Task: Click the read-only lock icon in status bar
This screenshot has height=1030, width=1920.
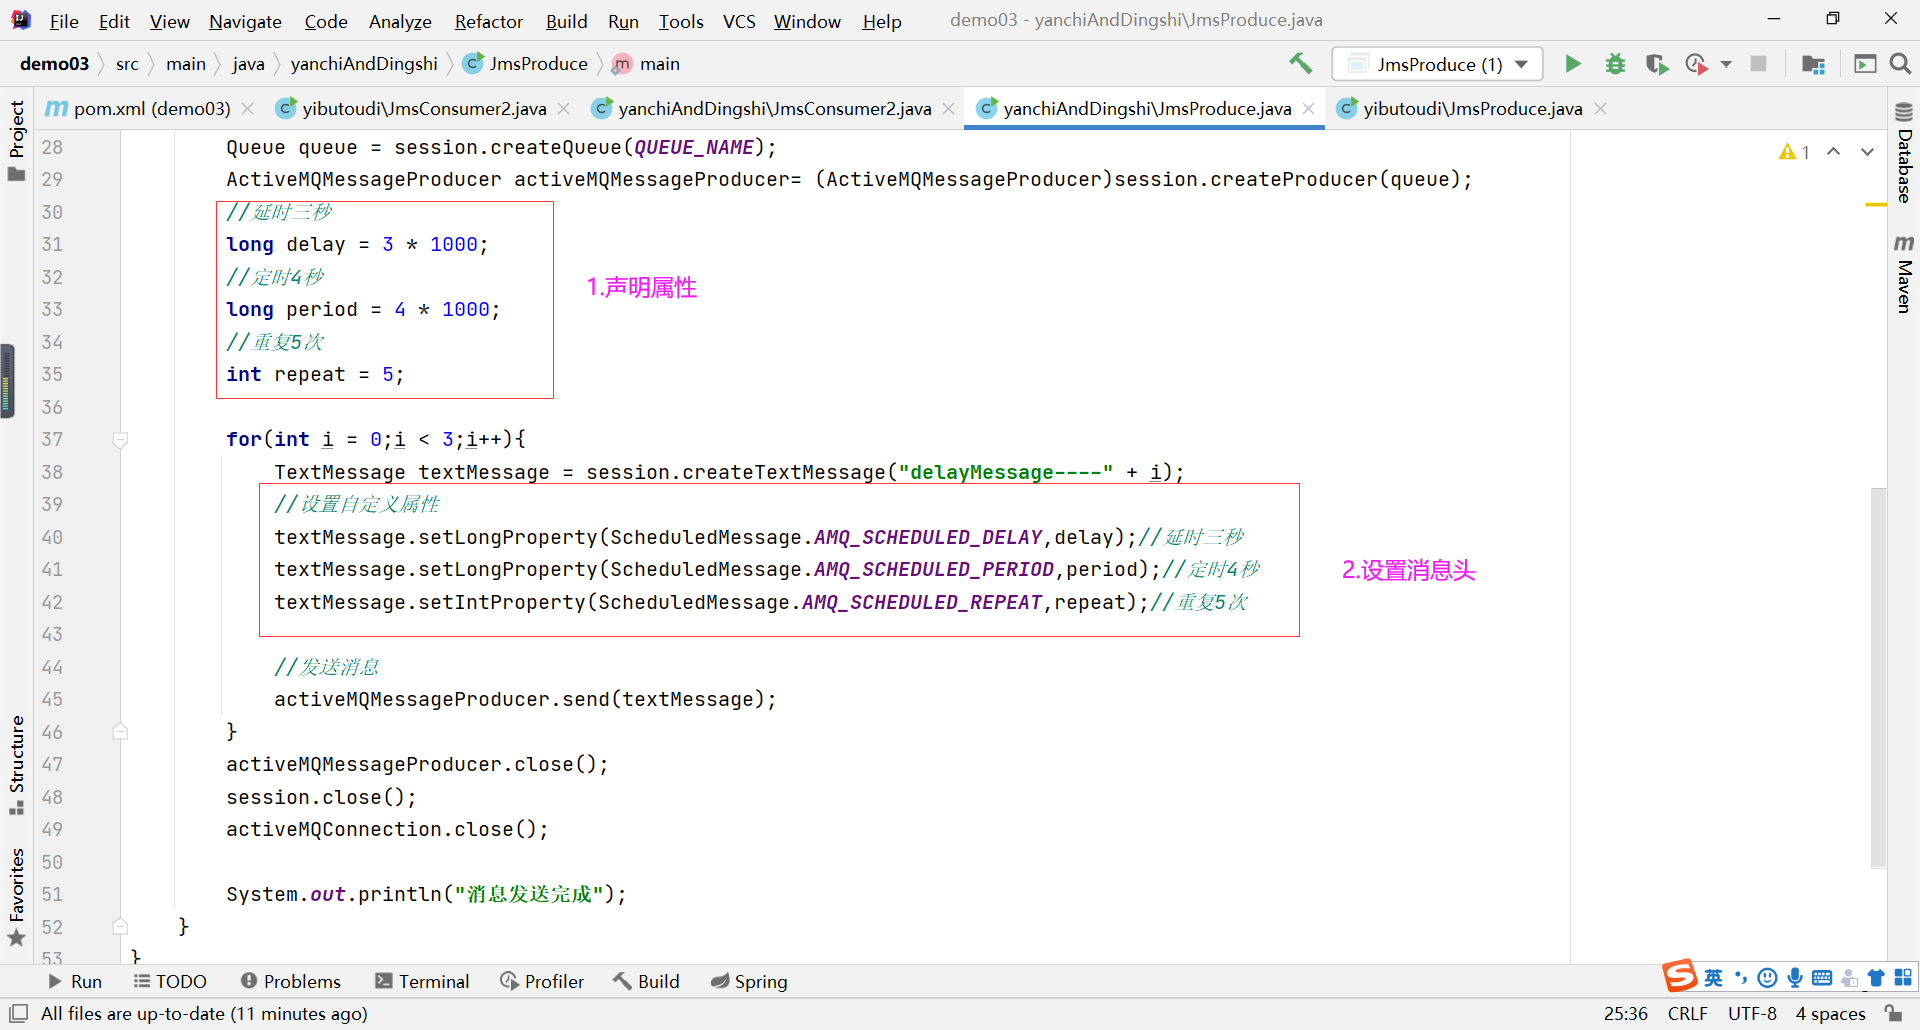Action: (x=1893, y=1013)
